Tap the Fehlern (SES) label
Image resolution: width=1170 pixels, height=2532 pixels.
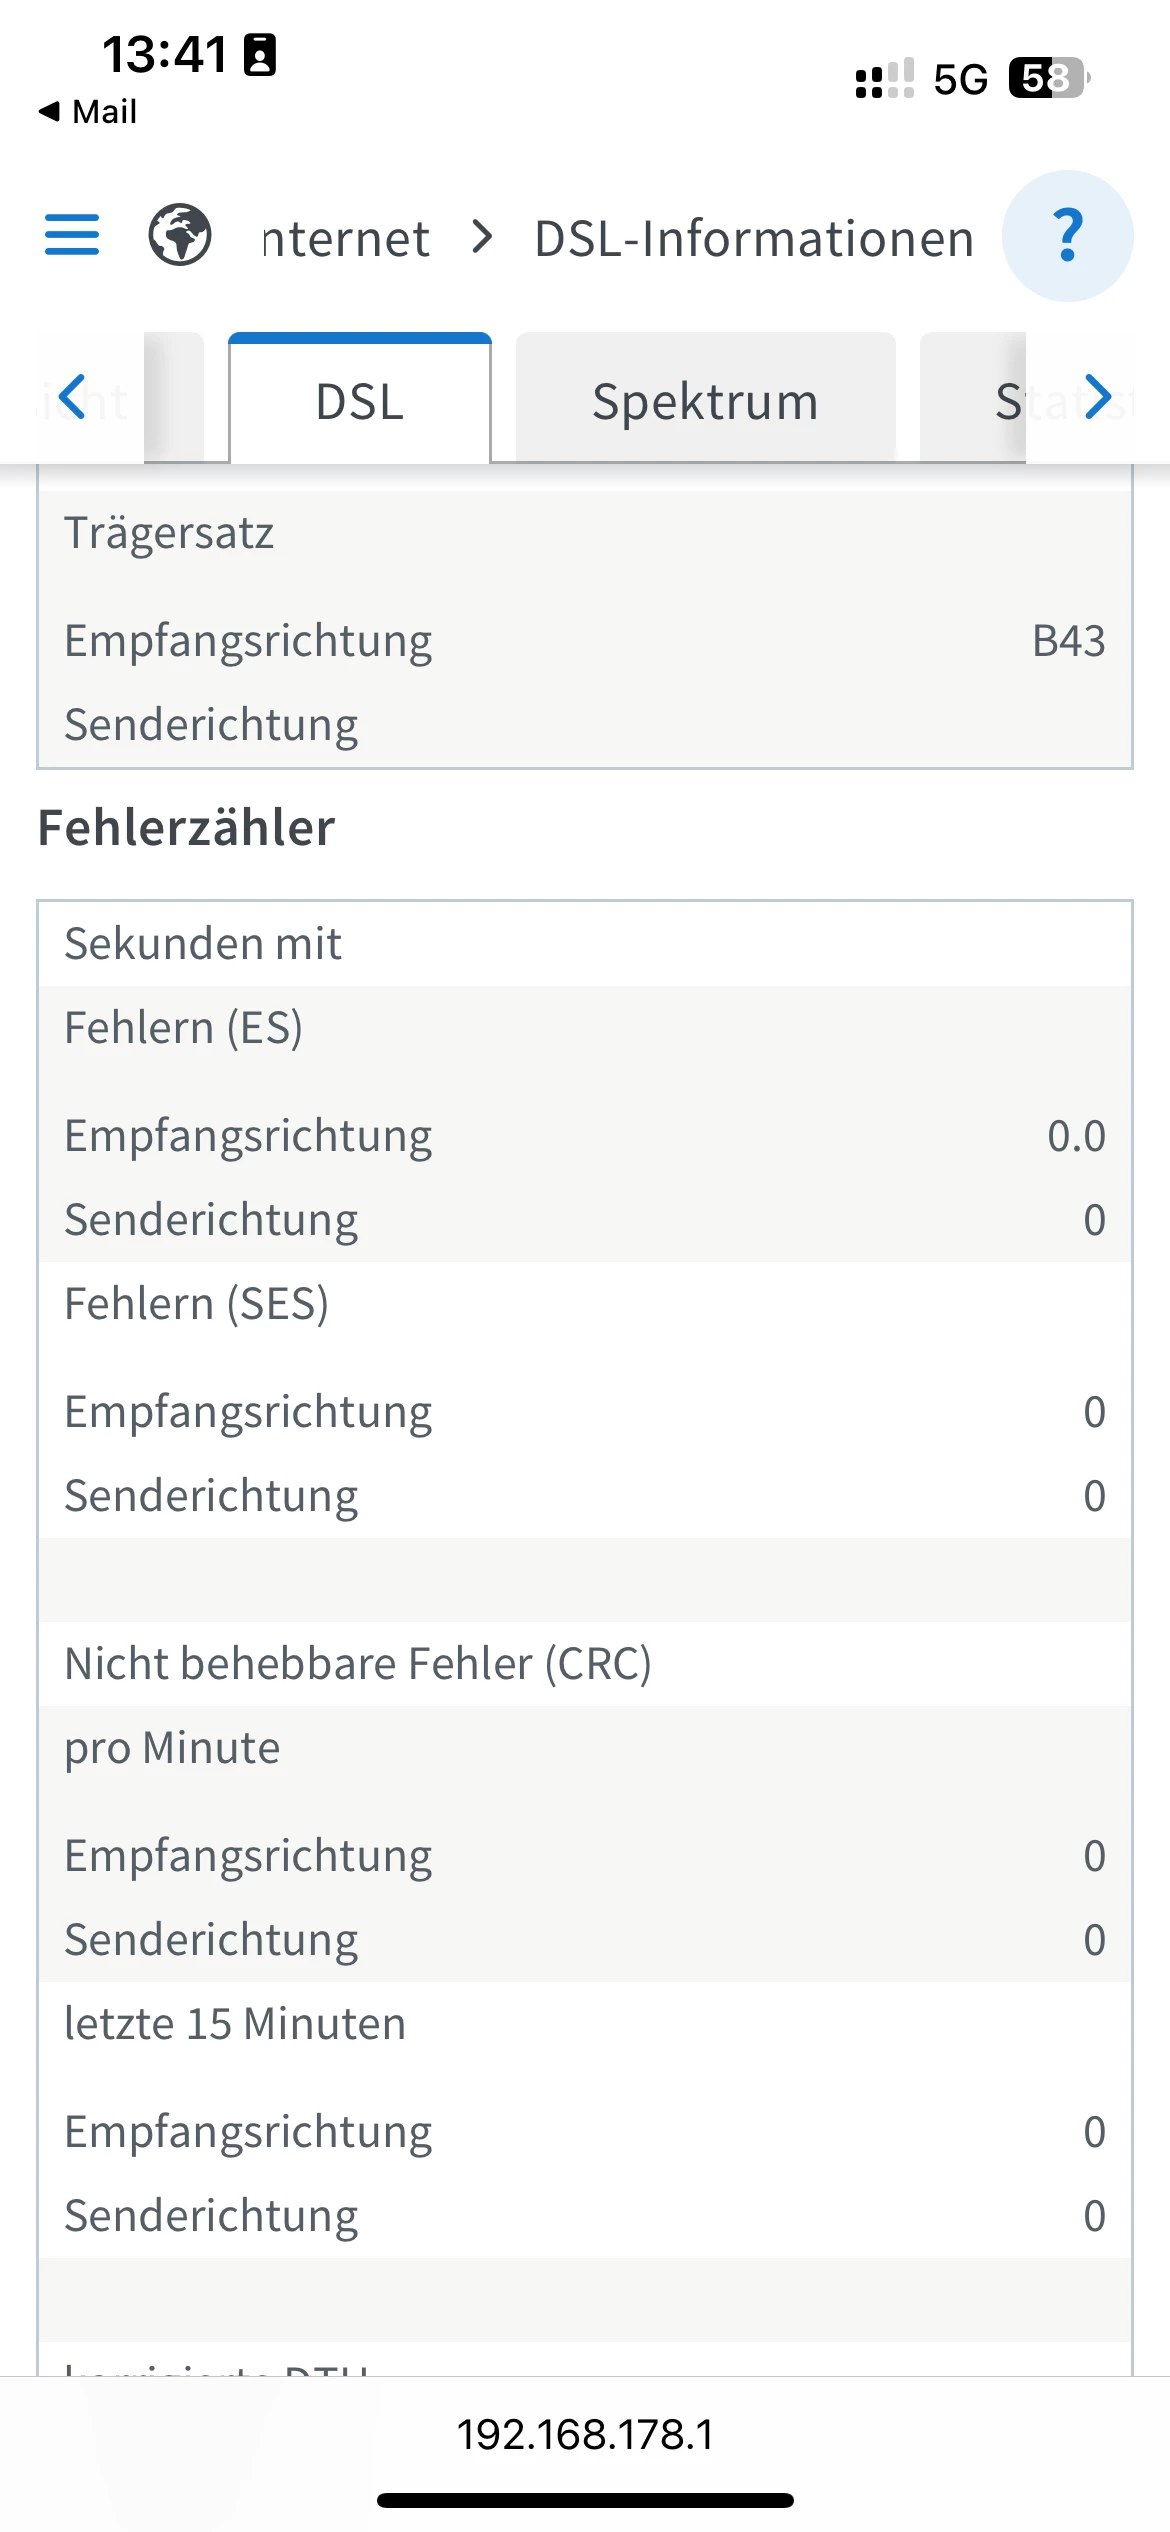[197, 1304]
